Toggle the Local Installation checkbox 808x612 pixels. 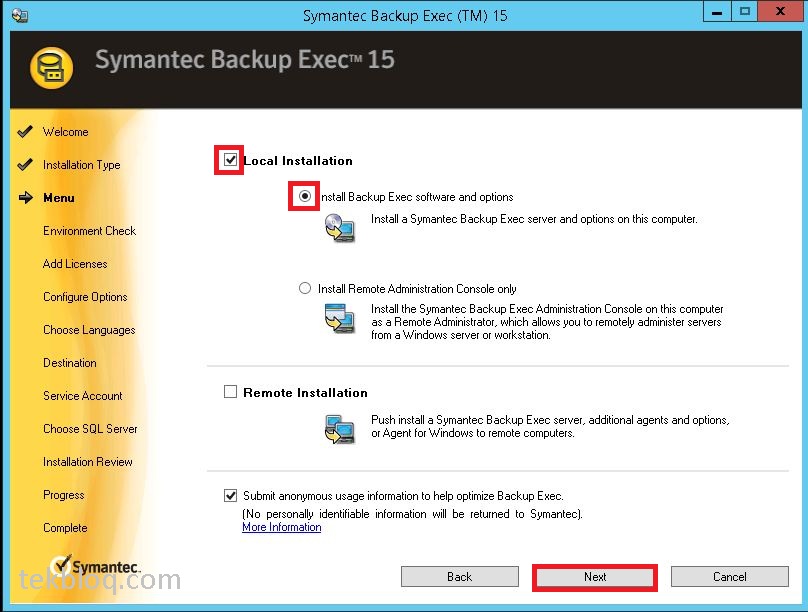click(230, 160)
